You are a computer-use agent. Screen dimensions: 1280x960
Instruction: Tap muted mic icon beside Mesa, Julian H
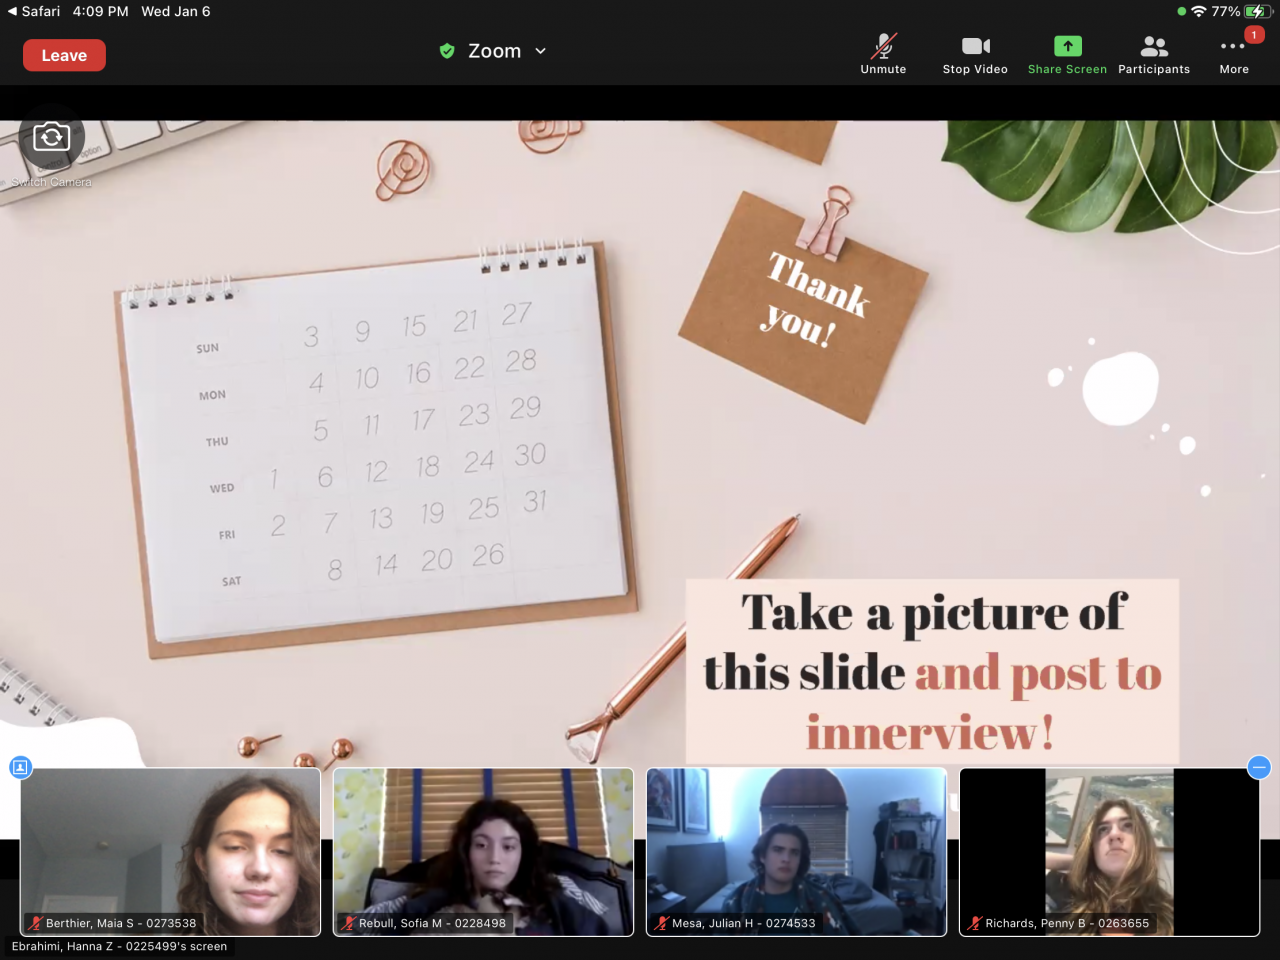662,923
